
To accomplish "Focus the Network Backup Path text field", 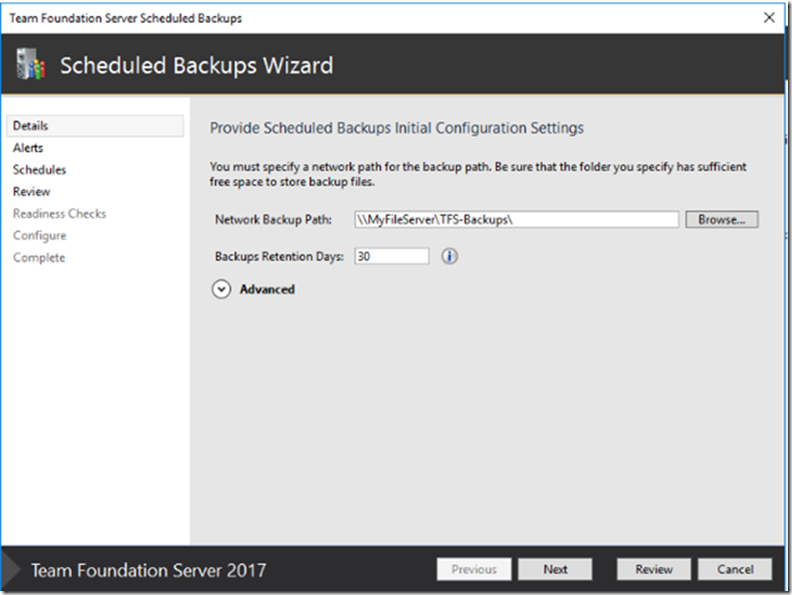I will point(516,219).
